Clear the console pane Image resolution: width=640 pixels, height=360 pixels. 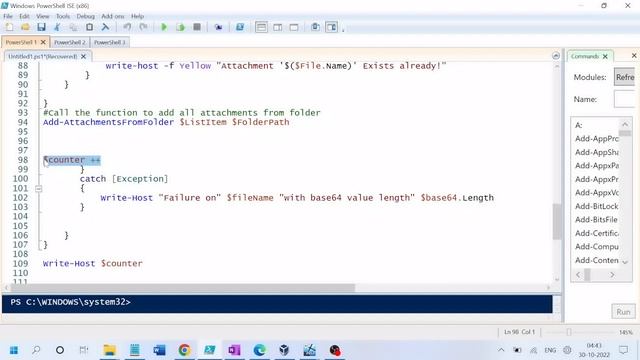click(x=105, y=27)
